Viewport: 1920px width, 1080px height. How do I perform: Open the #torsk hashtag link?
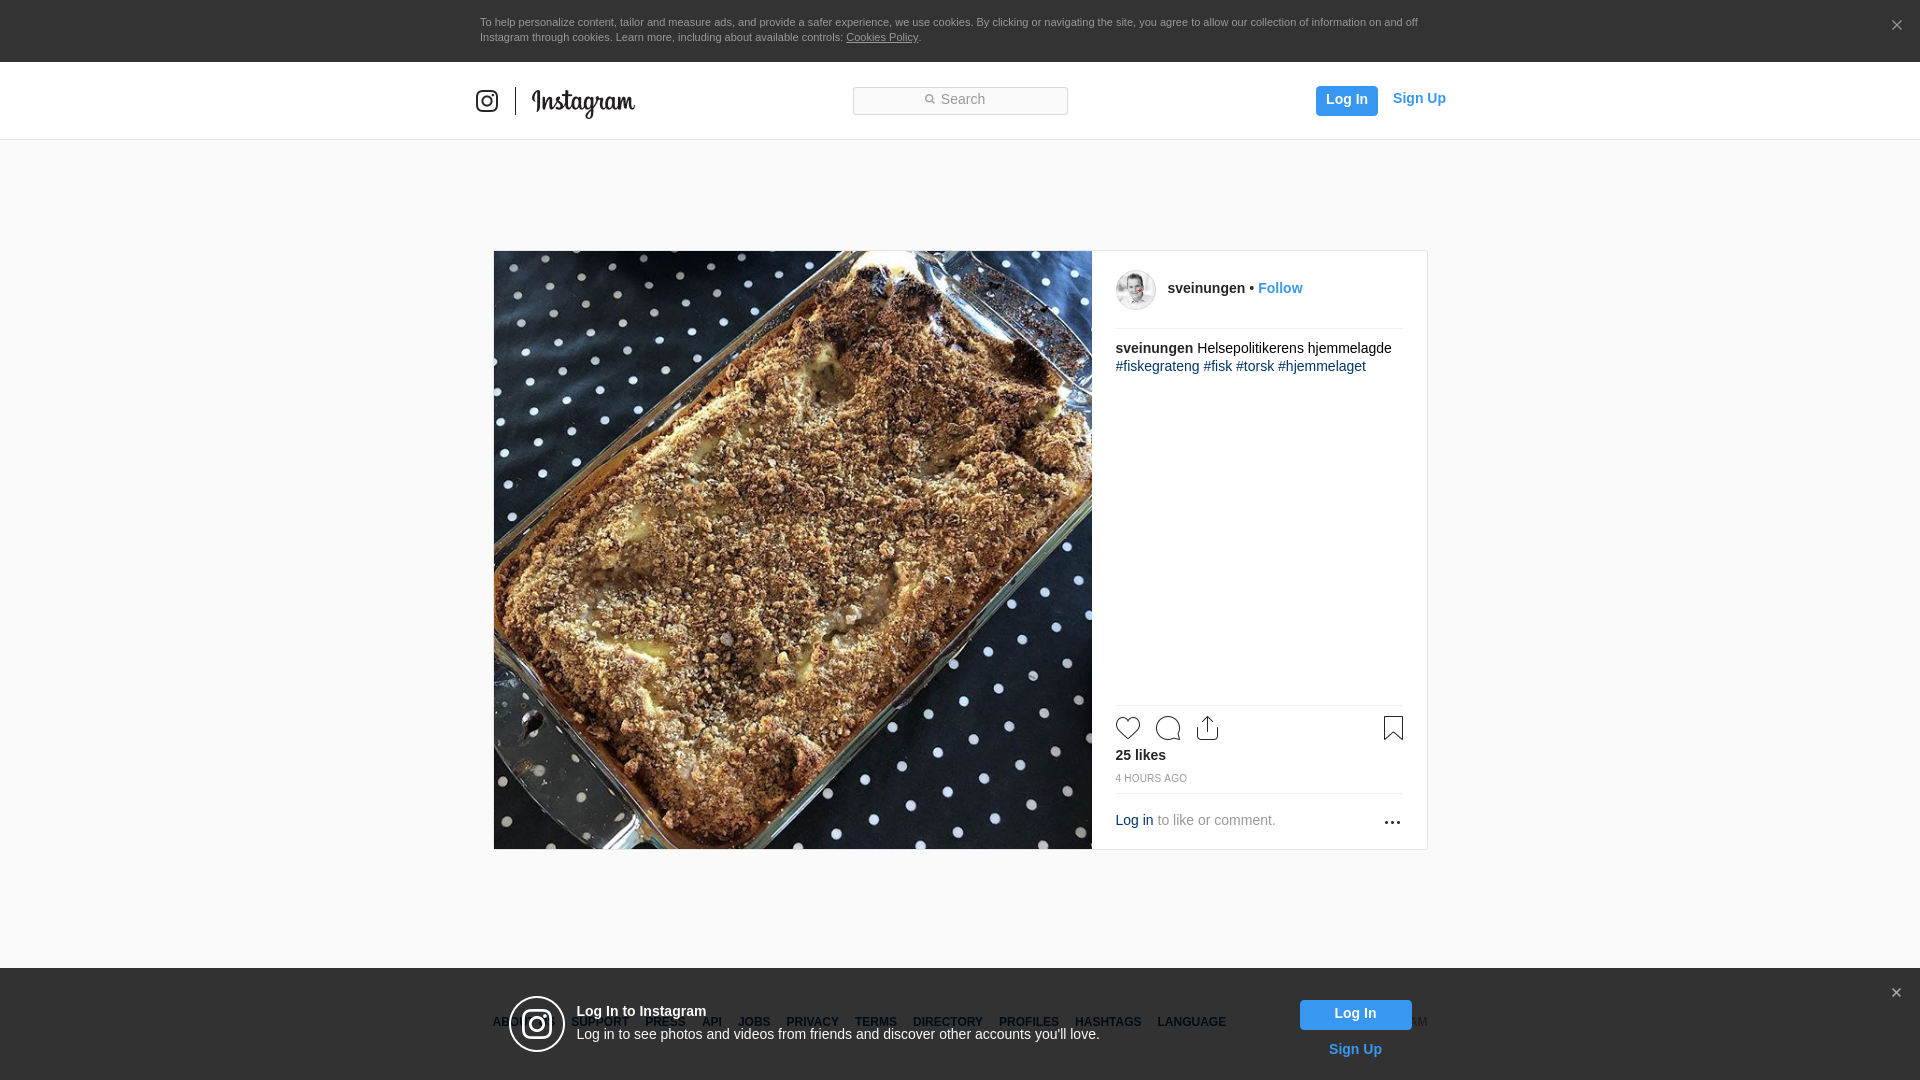point(1254,366)
